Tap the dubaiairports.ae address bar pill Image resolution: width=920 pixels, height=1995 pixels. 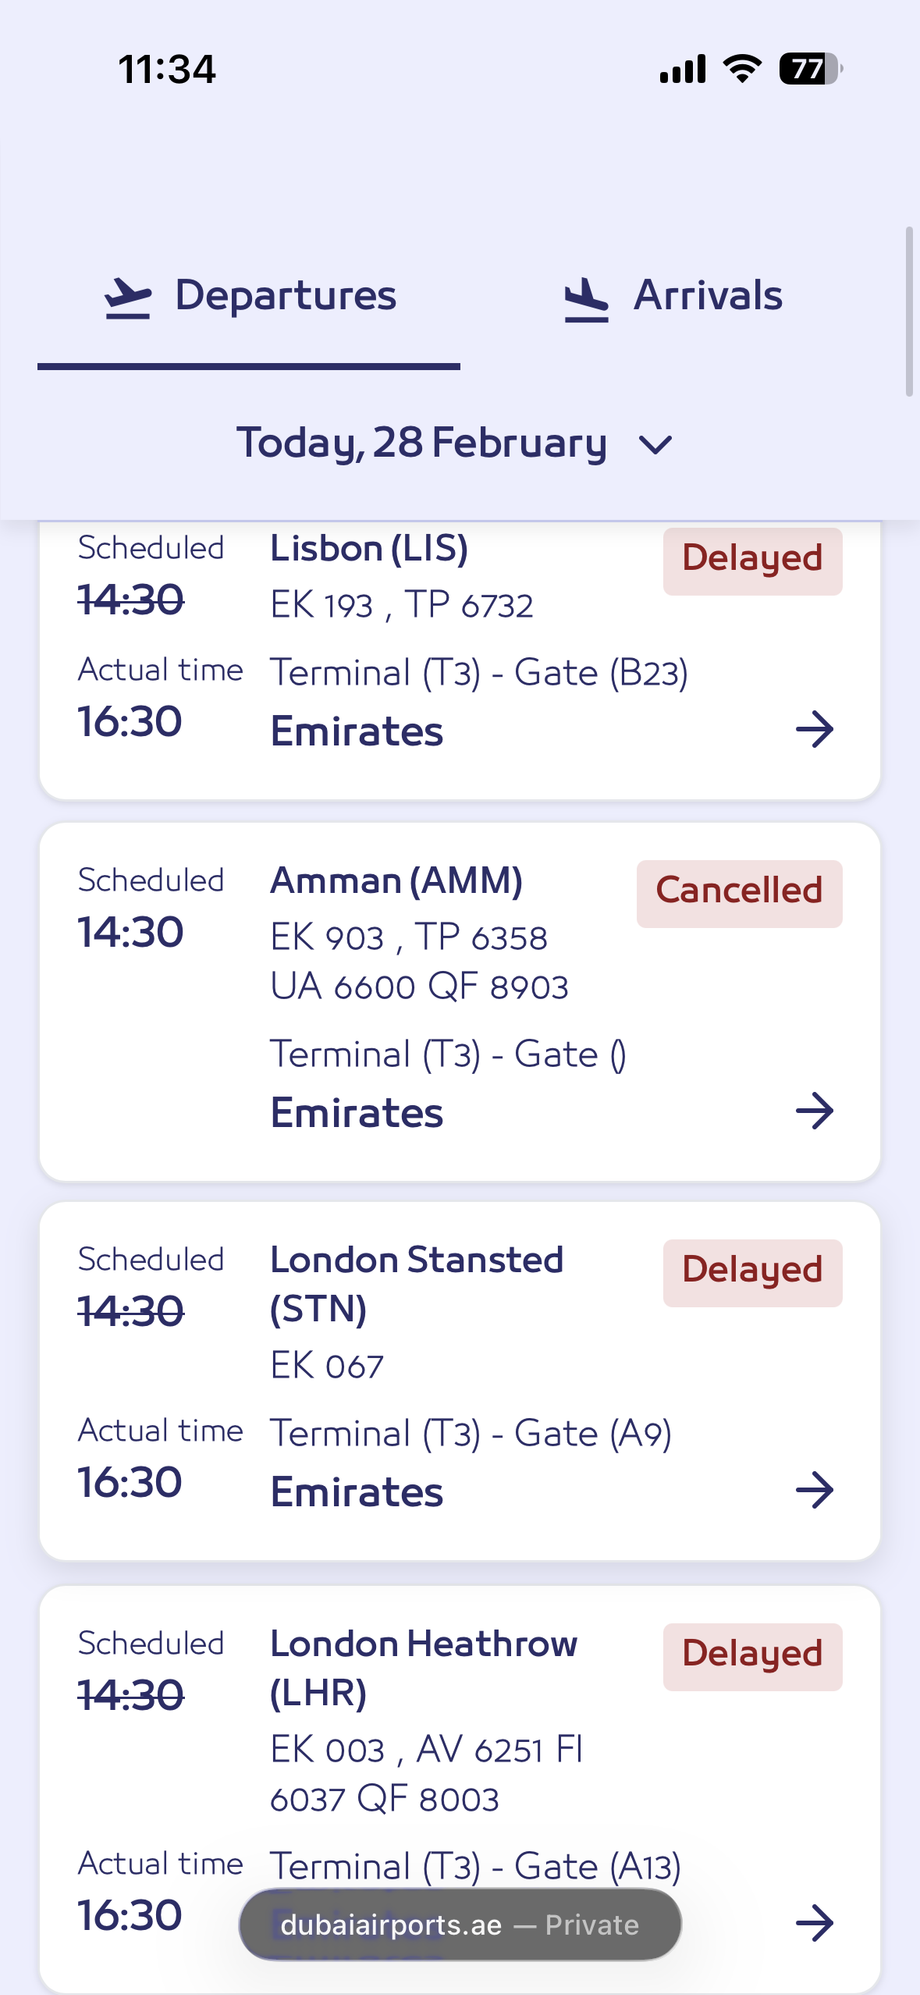point(460,1925)
